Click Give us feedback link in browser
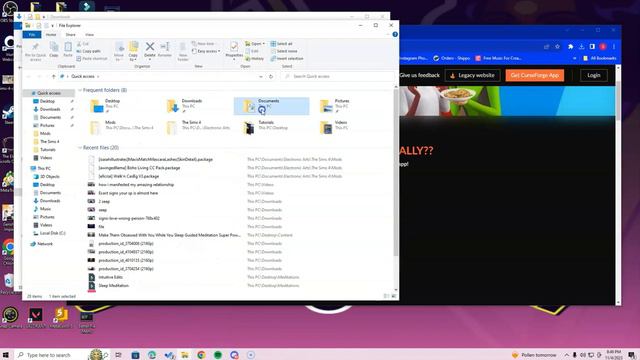 [420, 75]
